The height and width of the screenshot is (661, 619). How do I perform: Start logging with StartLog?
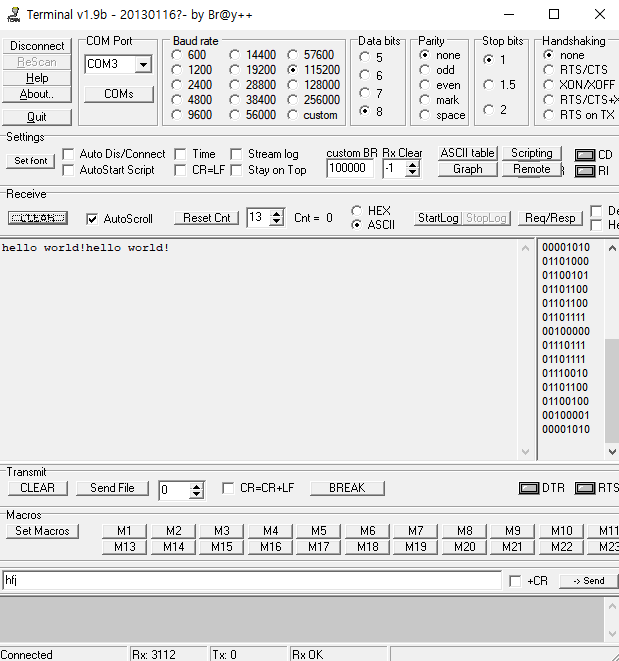tap(438, 218)
